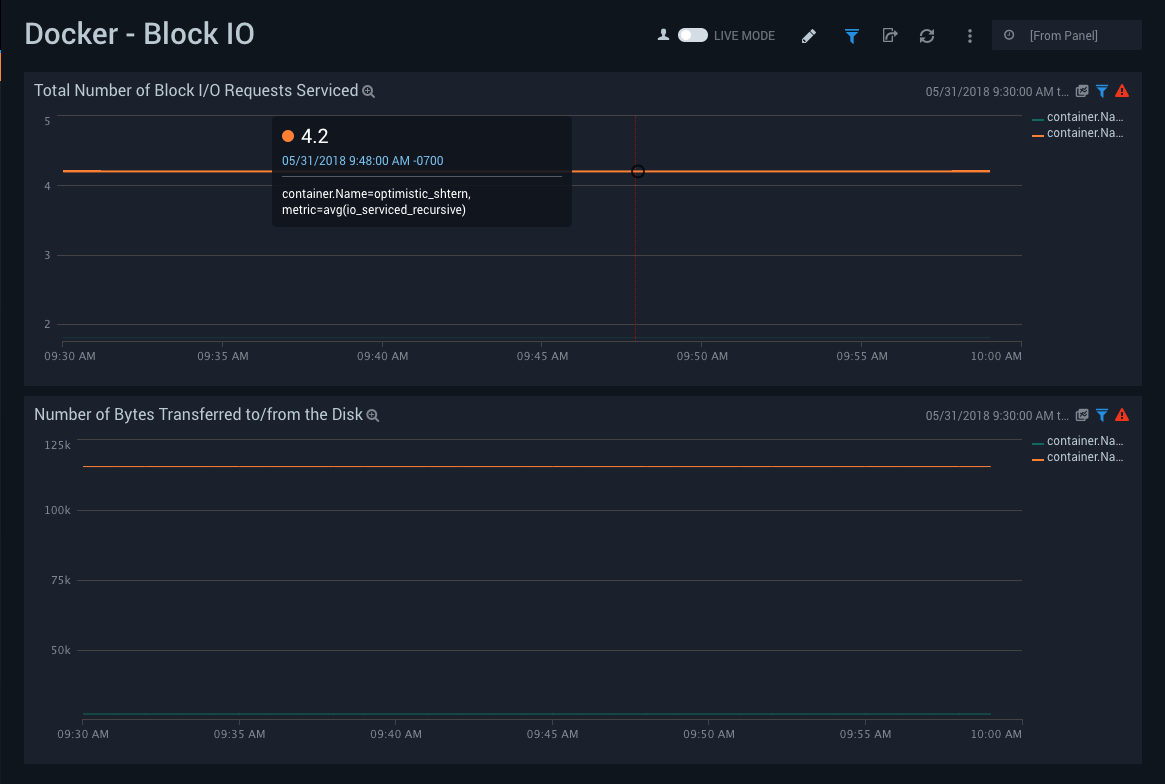Open the dashboard edit pencil icon

tap(809, 35)
